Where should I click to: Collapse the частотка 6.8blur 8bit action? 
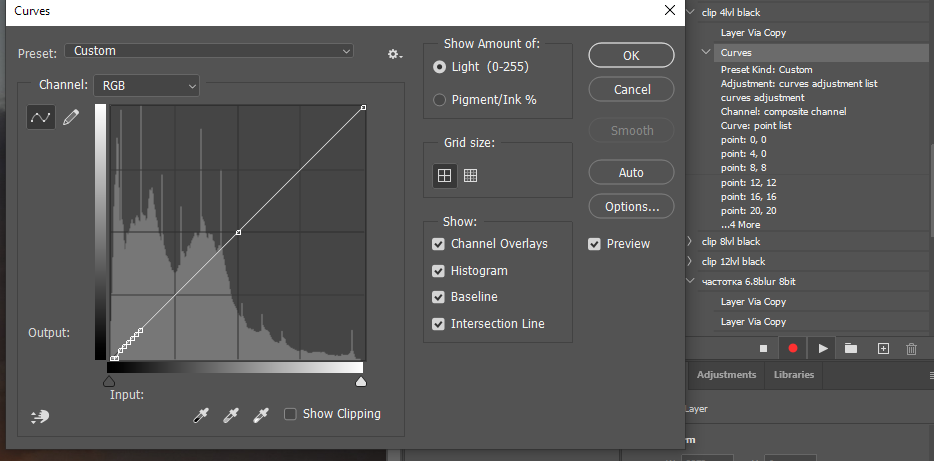click(x=690, y=281)
